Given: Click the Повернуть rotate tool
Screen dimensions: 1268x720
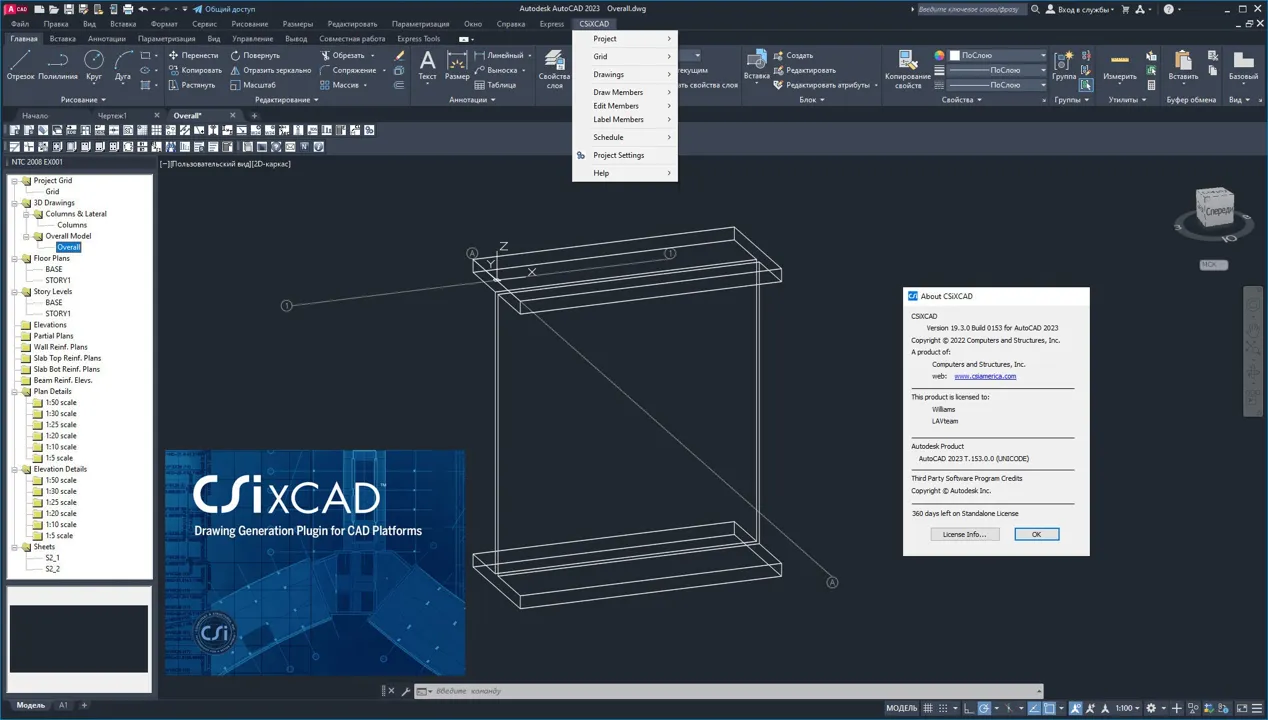Looking at the screenshot, I should 255,55.
